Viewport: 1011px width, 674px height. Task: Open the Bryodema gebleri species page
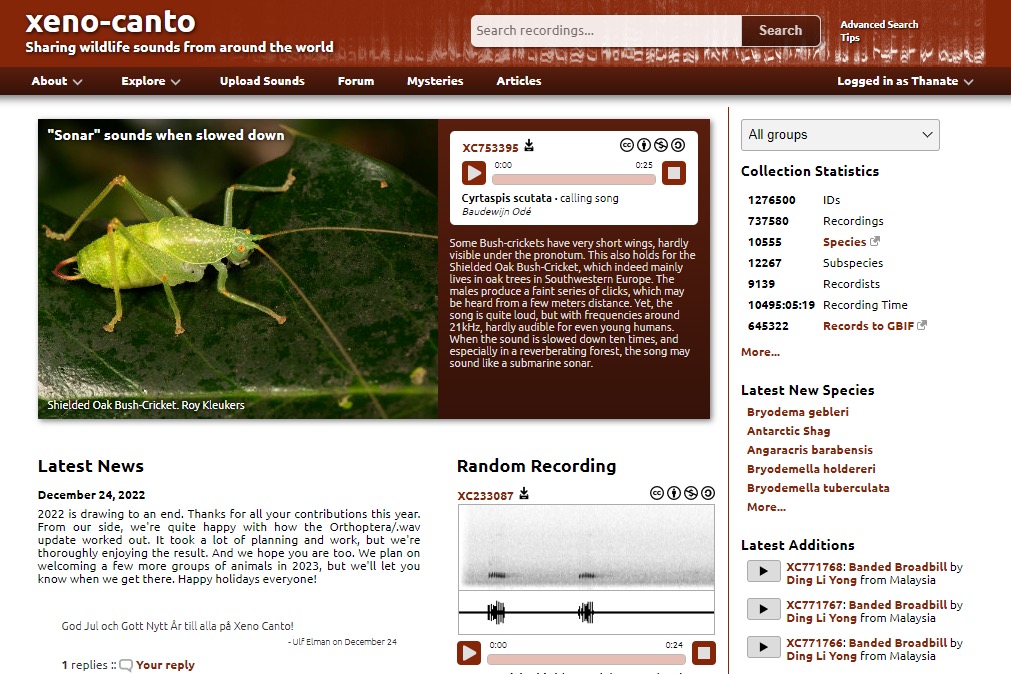pos(798,411)
